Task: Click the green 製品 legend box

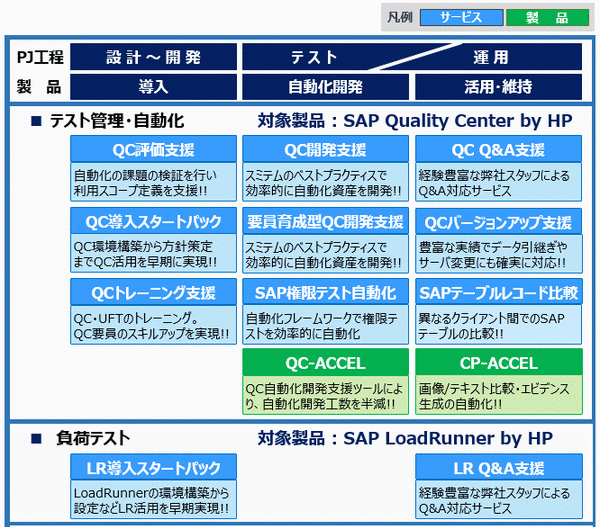Action: click(547, 18)
